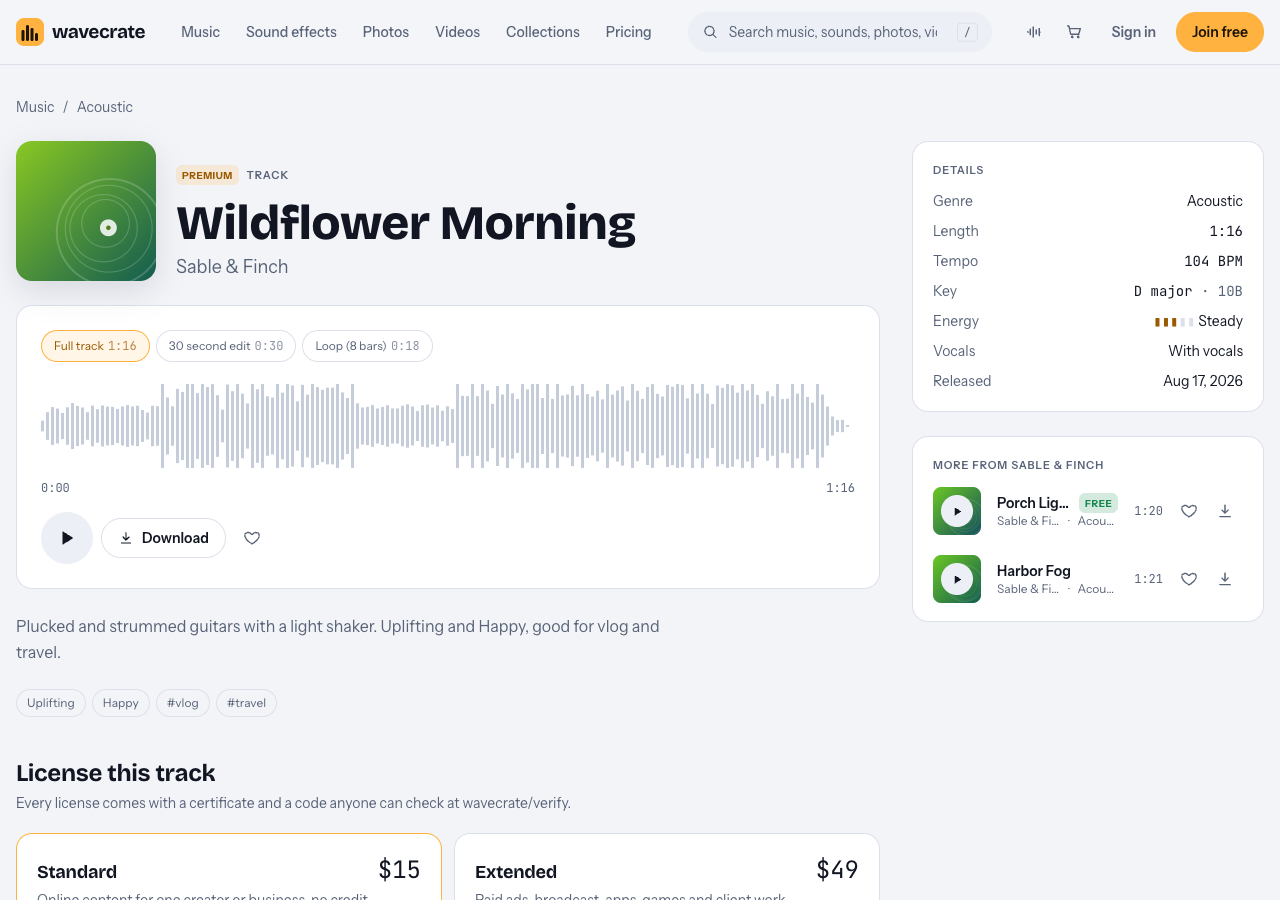
Task: Favorite Wildflower Morning with the heart icon
Action: point(252,538)
